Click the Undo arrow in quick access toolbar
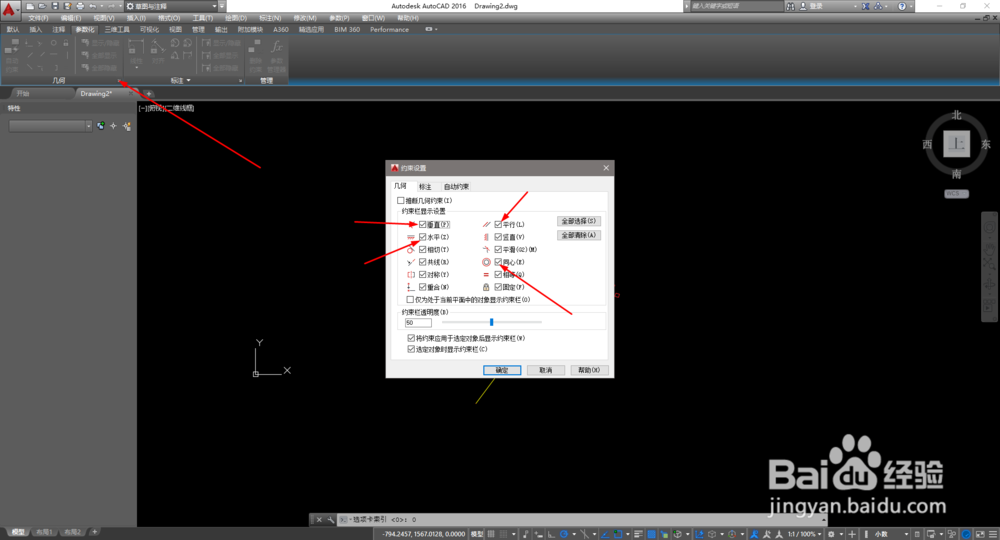Viewport: 1000px width, 540px height. tap(92, 6)
